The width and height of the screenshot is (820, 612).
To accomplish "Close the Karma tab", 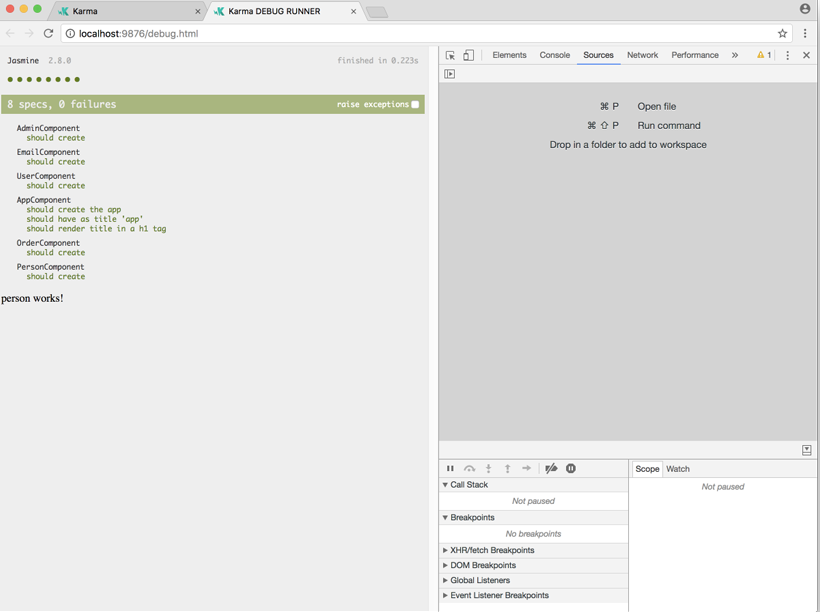I will (x=198, y=11).
